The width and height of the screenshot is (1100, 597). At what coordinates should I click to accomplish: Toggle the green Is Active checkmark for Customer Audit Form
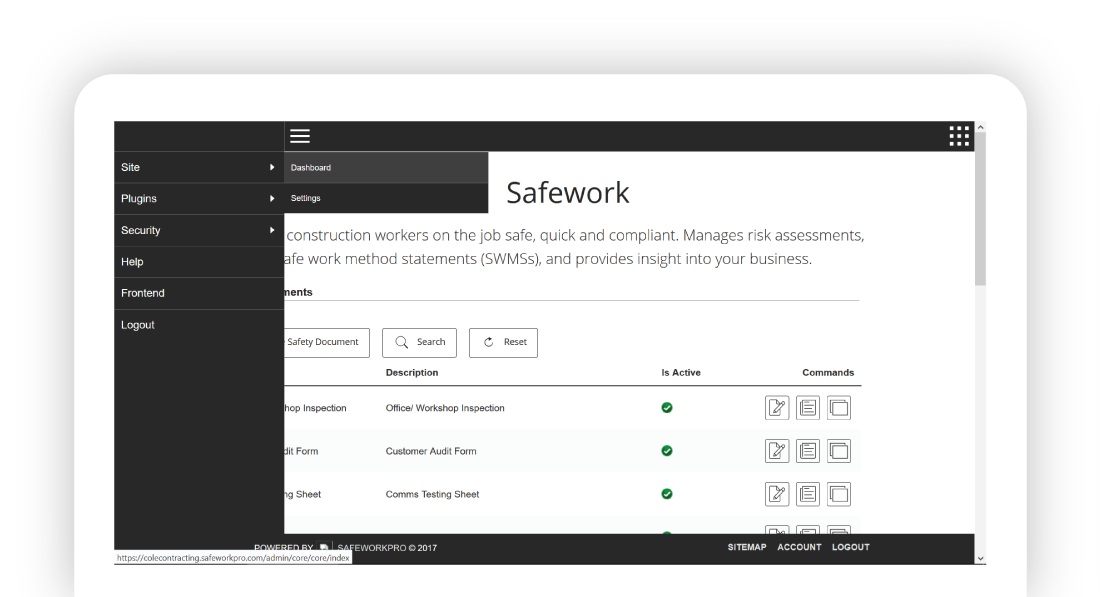pyautogui.click(x=666, y=450)
